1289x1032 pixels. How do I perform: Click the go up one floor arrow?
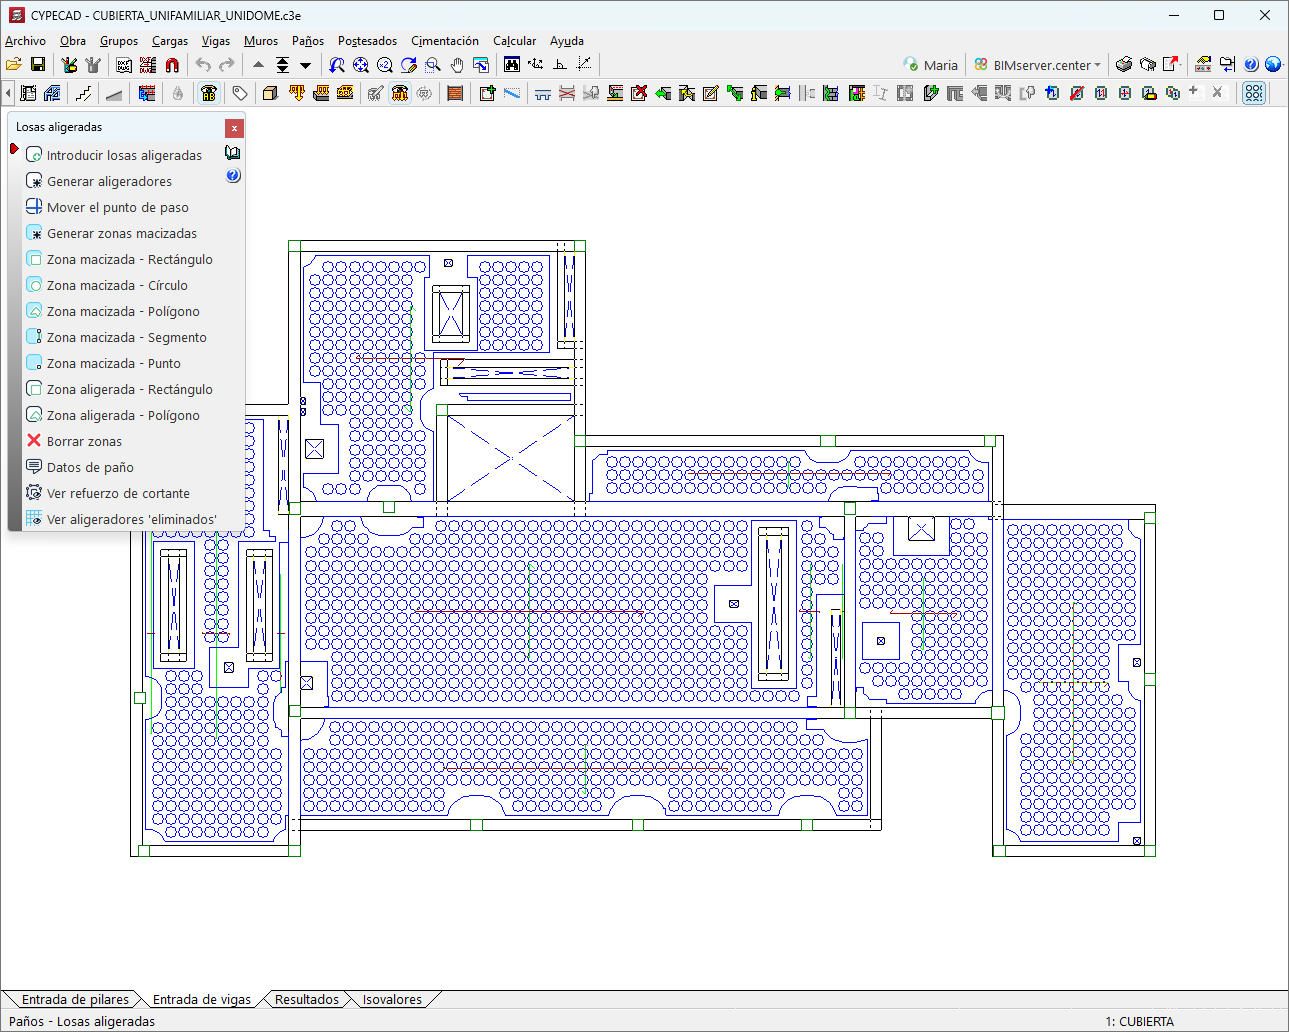(x=258, y=65)
